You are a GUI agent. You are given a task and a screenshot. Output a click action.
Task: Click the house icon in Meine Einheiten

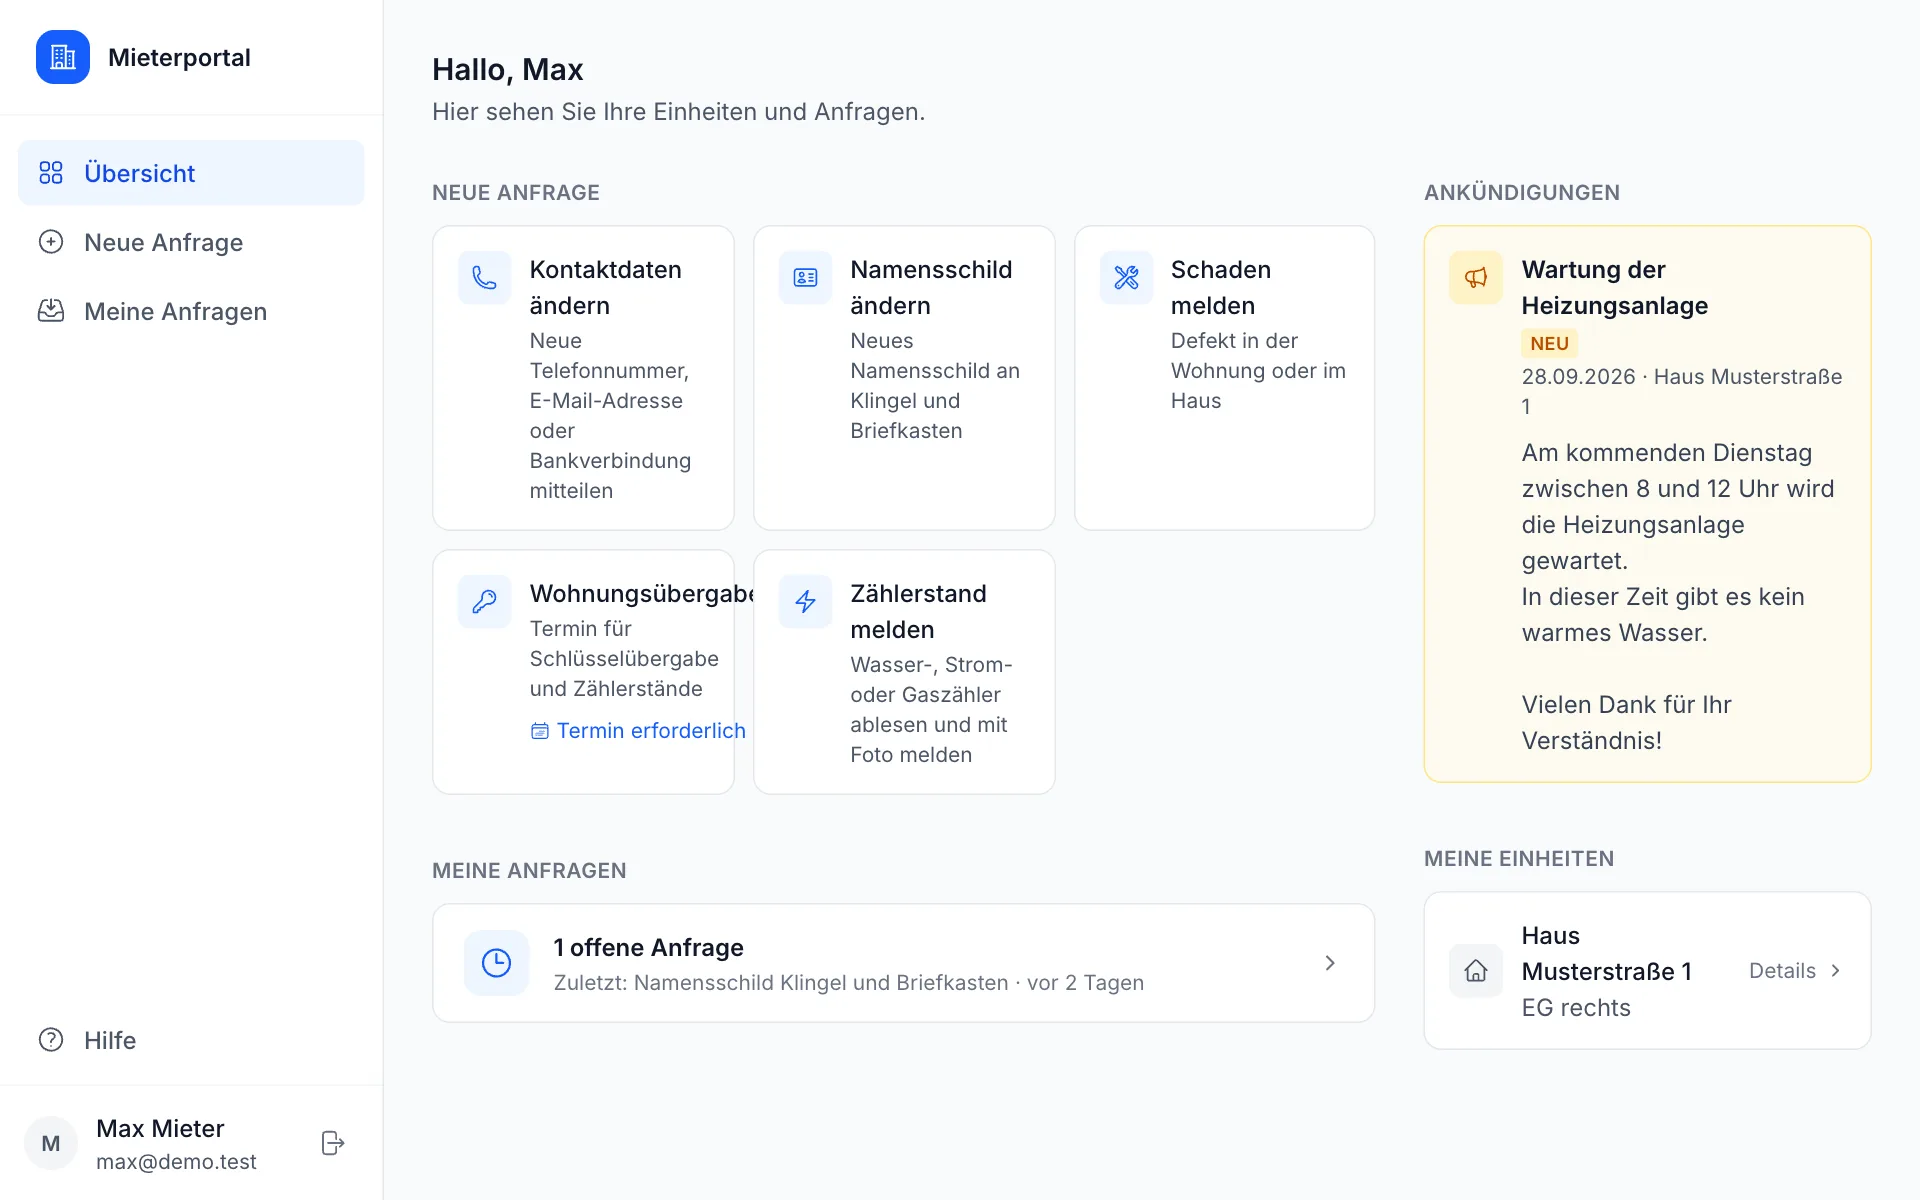click(1476, 970)
